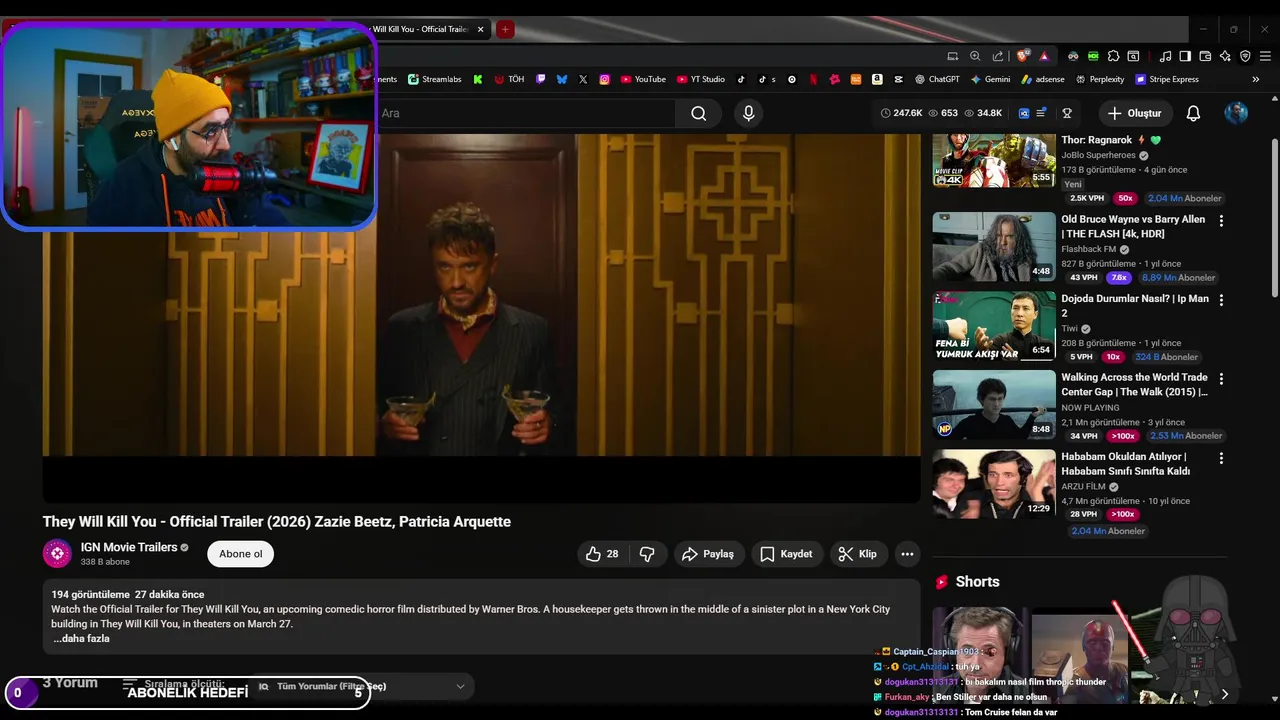Advance Shorts carousel with next arrow
Screen dimensions: 1280x720
pyautogui.click(x=1224, y=694)
